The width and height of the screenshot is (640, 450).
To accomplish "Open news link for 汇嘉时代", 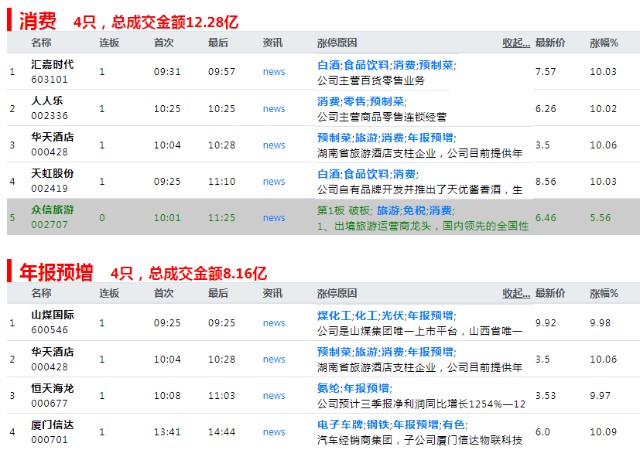I will 274,71.
